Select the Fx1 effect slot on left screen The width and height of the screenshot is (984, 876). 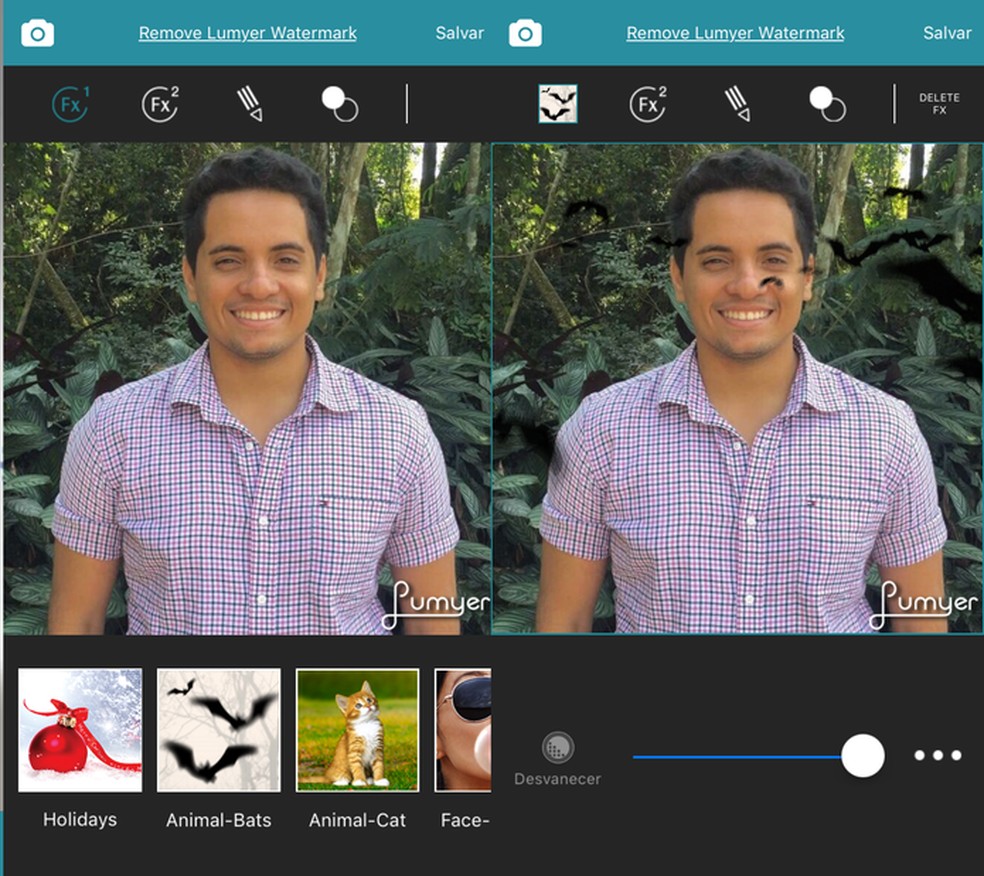tap(70, 104)
